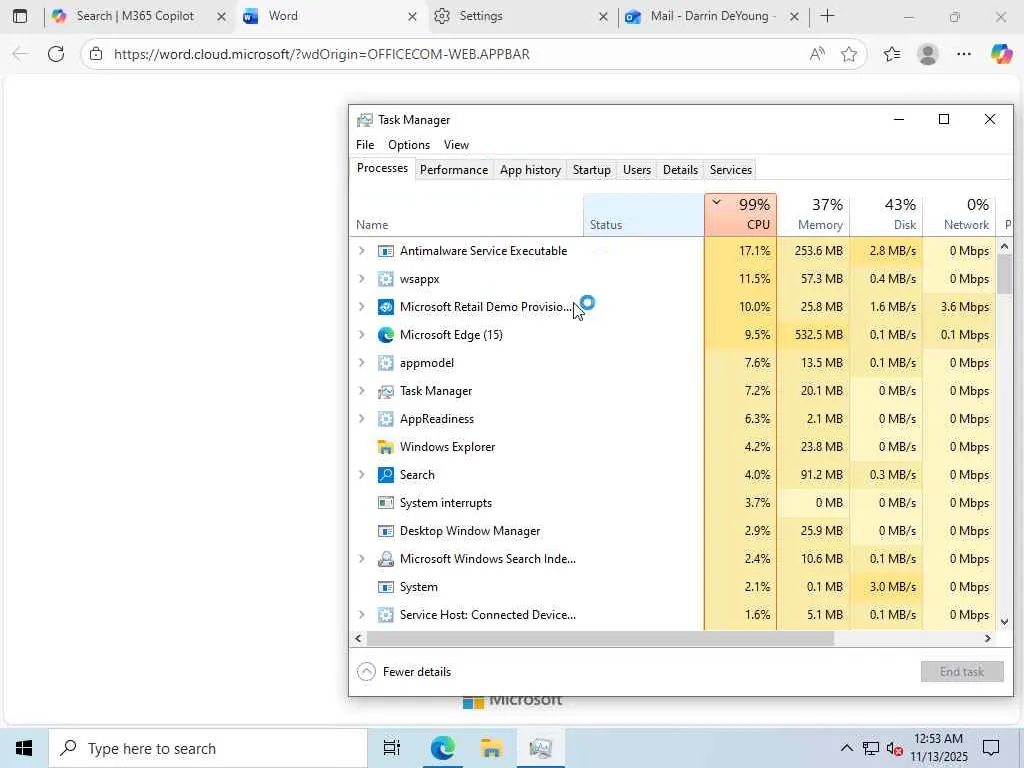Click the taskbar search box
Image resolution: width=1024 pixels, height=768 pixels.
point(208,748)
